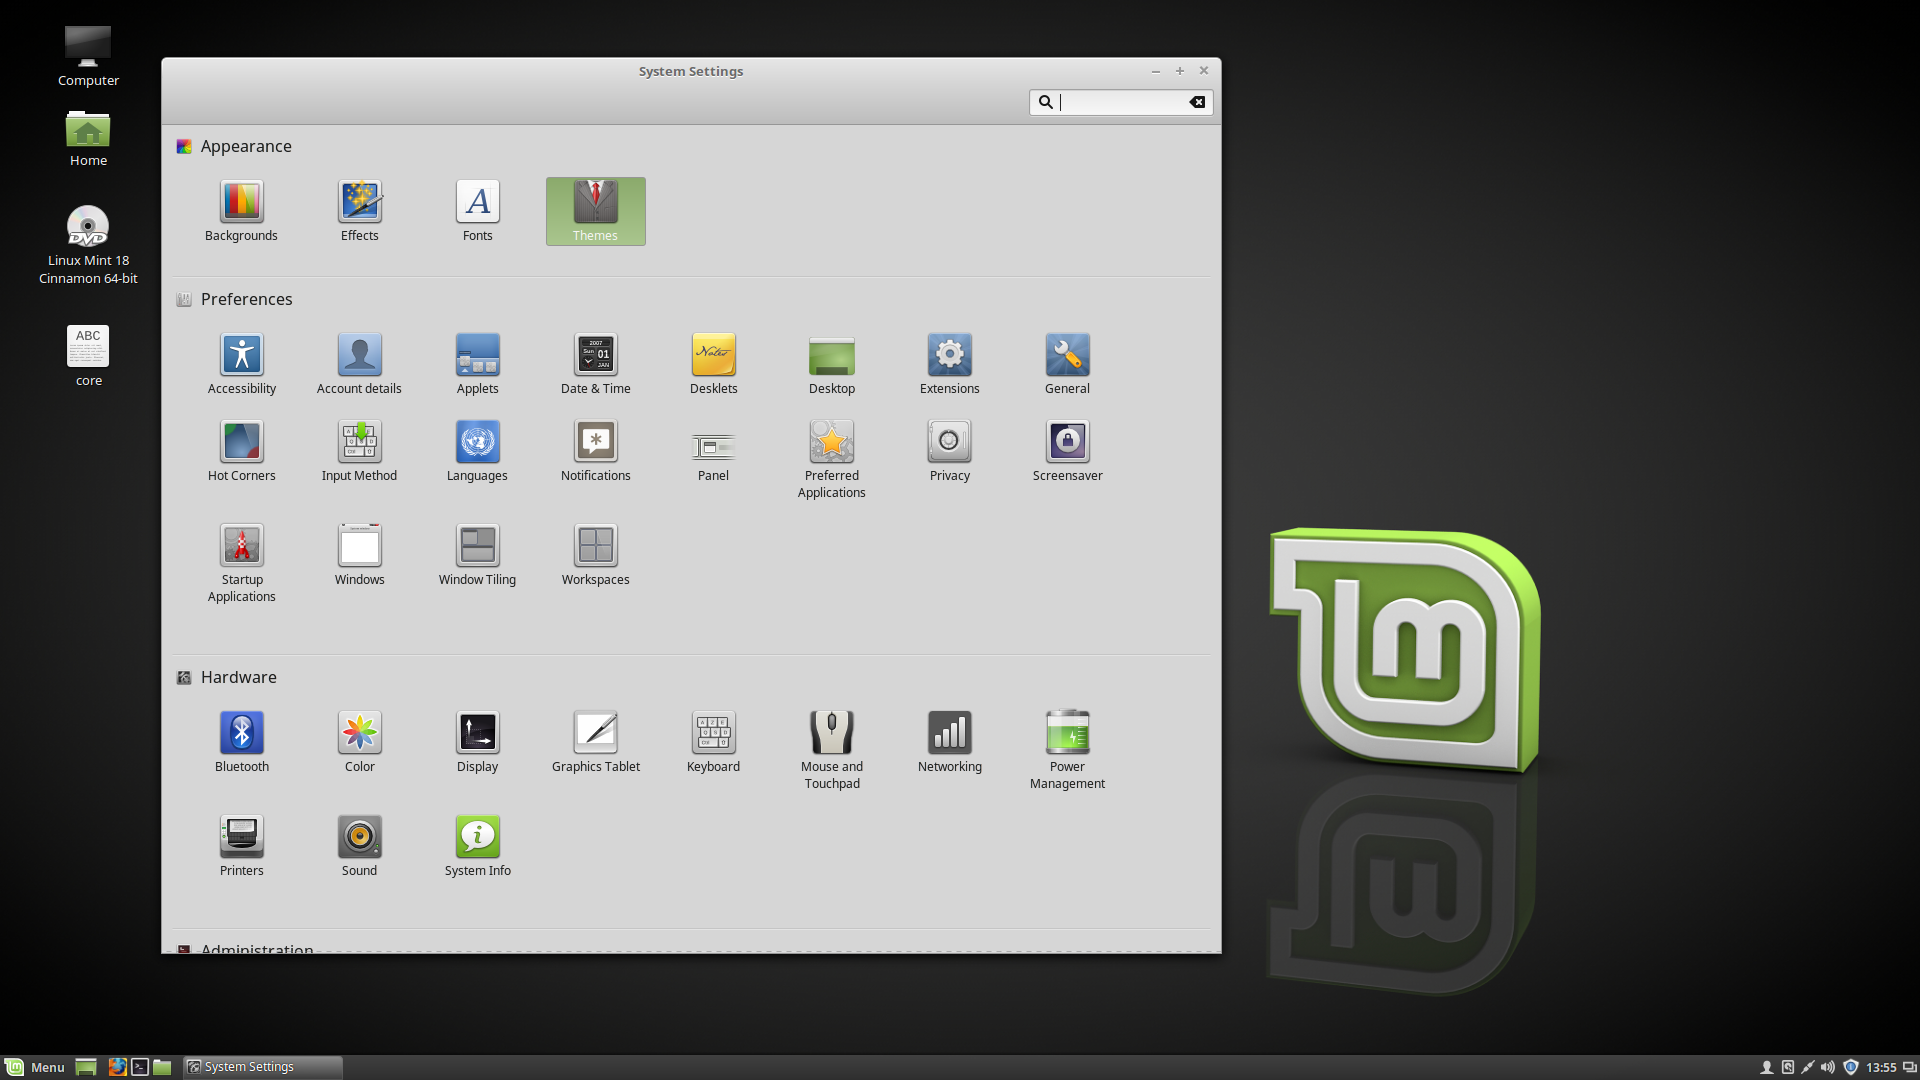Open Power Management settings
The height and width of the screenshot is (1080, 1920).
(x=1067, y=750)
